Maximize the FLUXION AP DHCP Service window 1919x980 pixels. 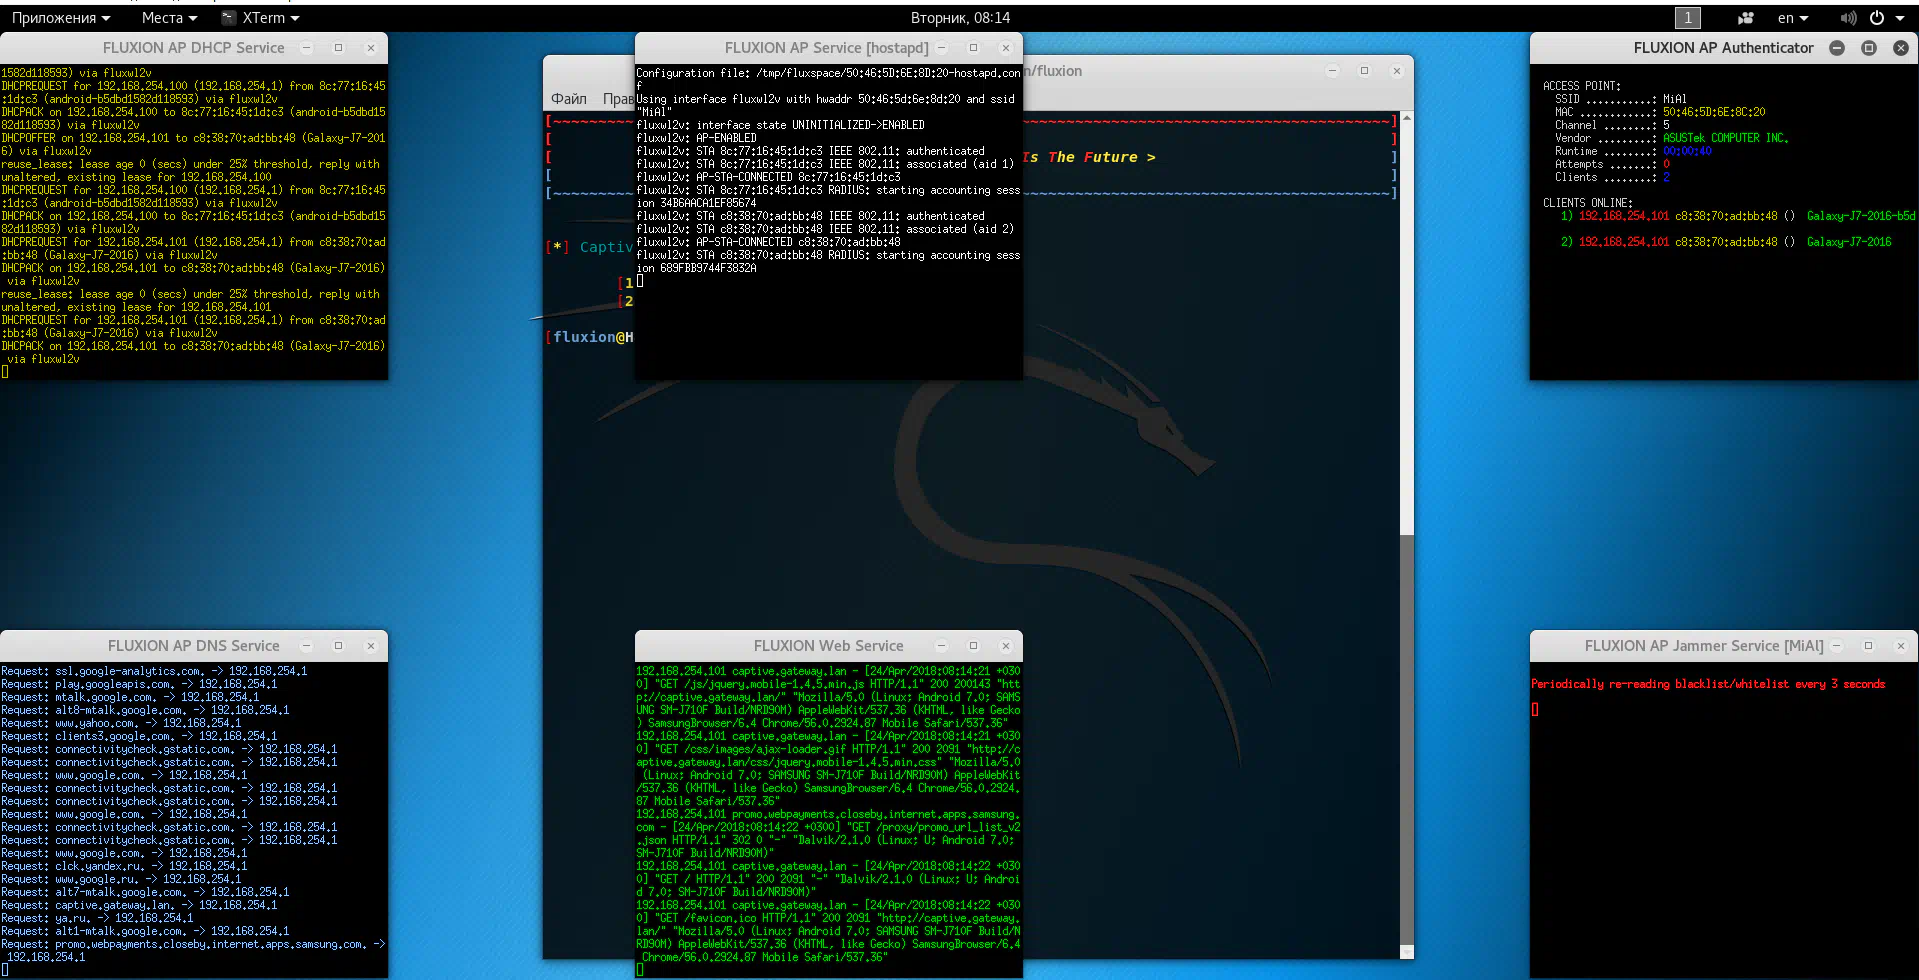[338, 48]
